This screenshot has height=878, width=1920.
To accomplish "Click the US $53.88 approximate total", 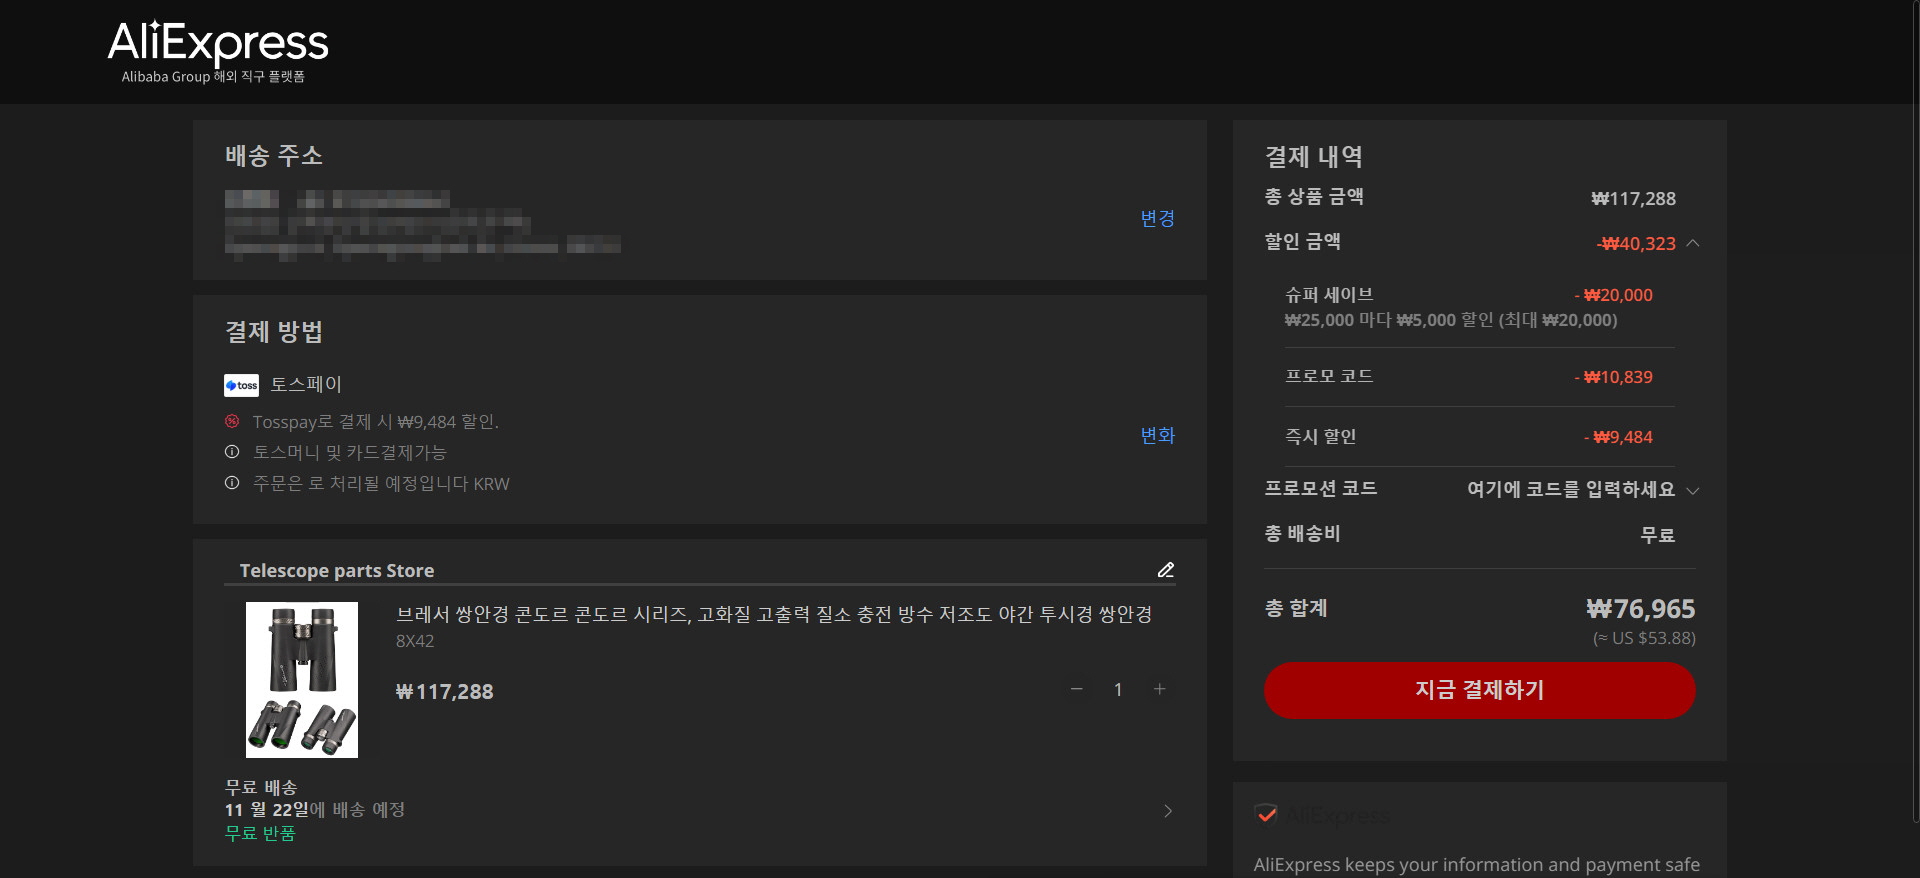I will click(1644, 638).
